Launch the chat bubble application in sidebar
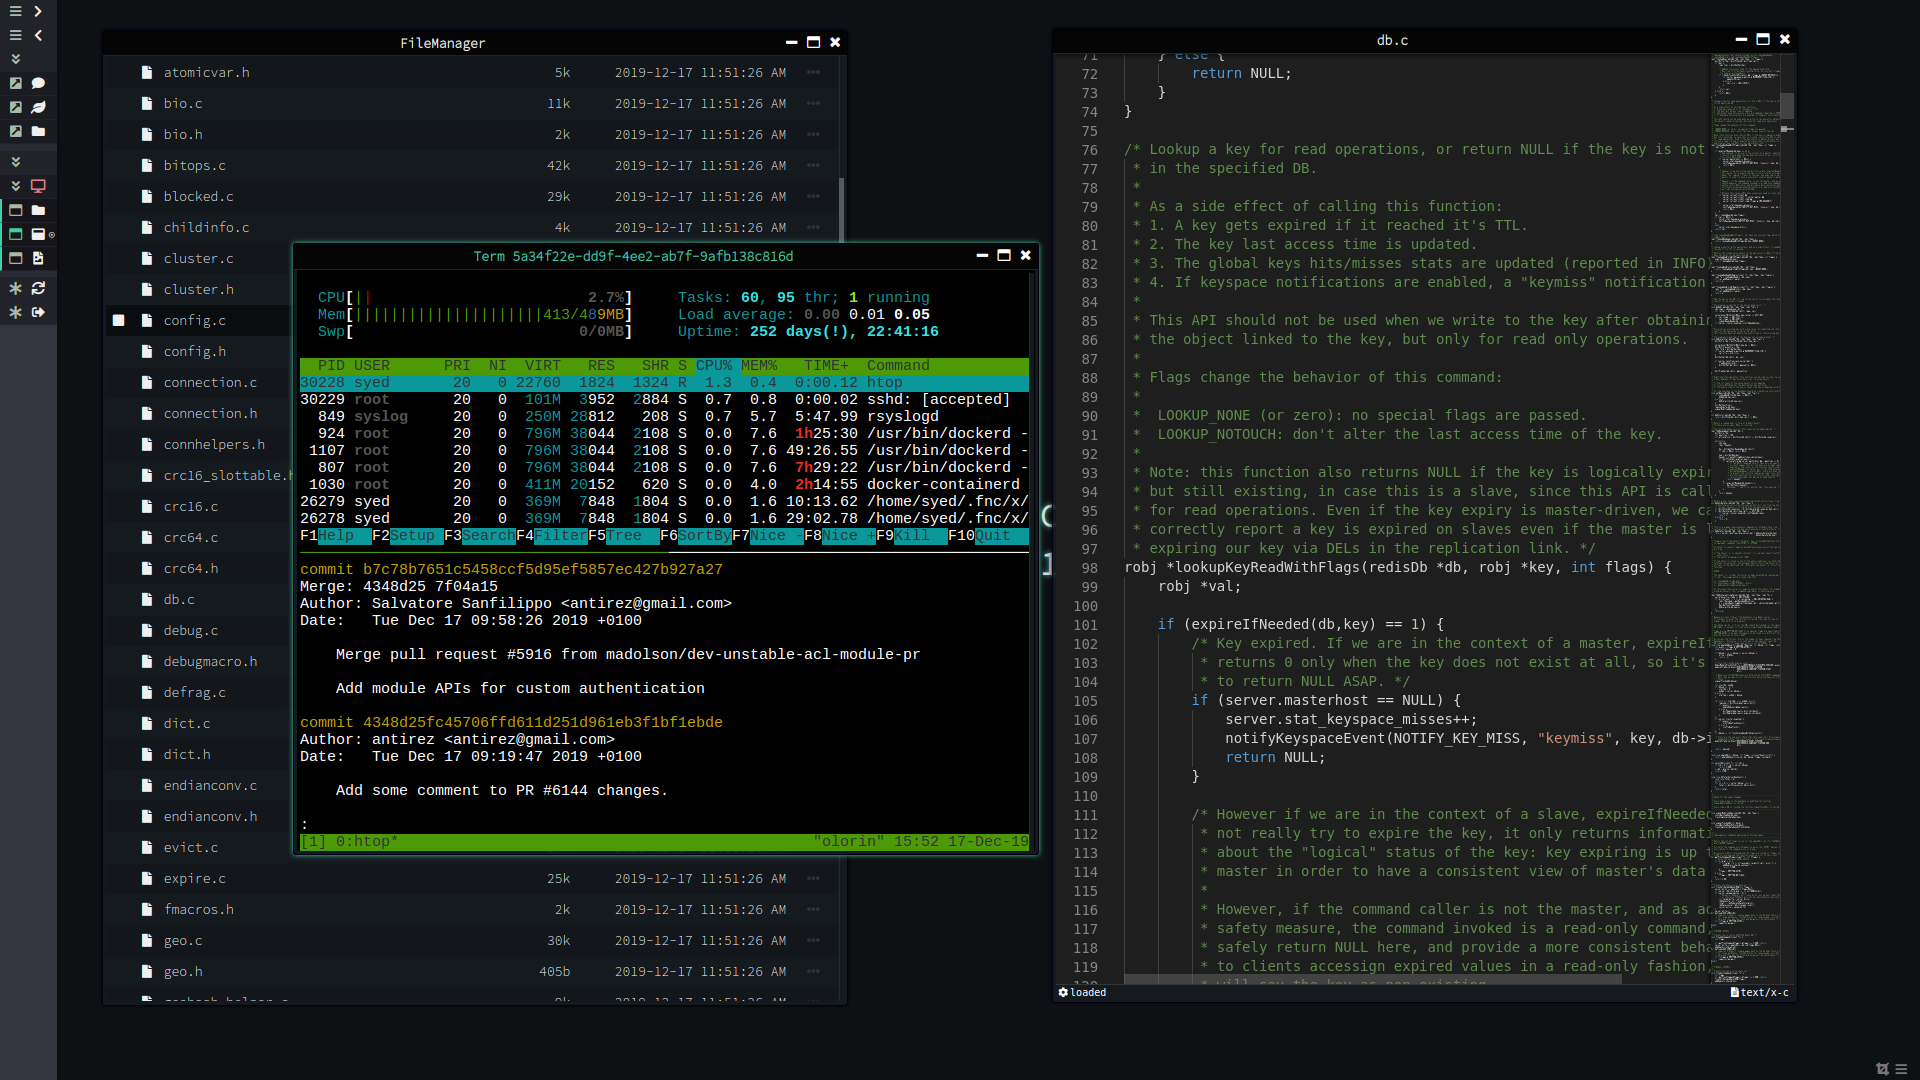 pos(38,83)
